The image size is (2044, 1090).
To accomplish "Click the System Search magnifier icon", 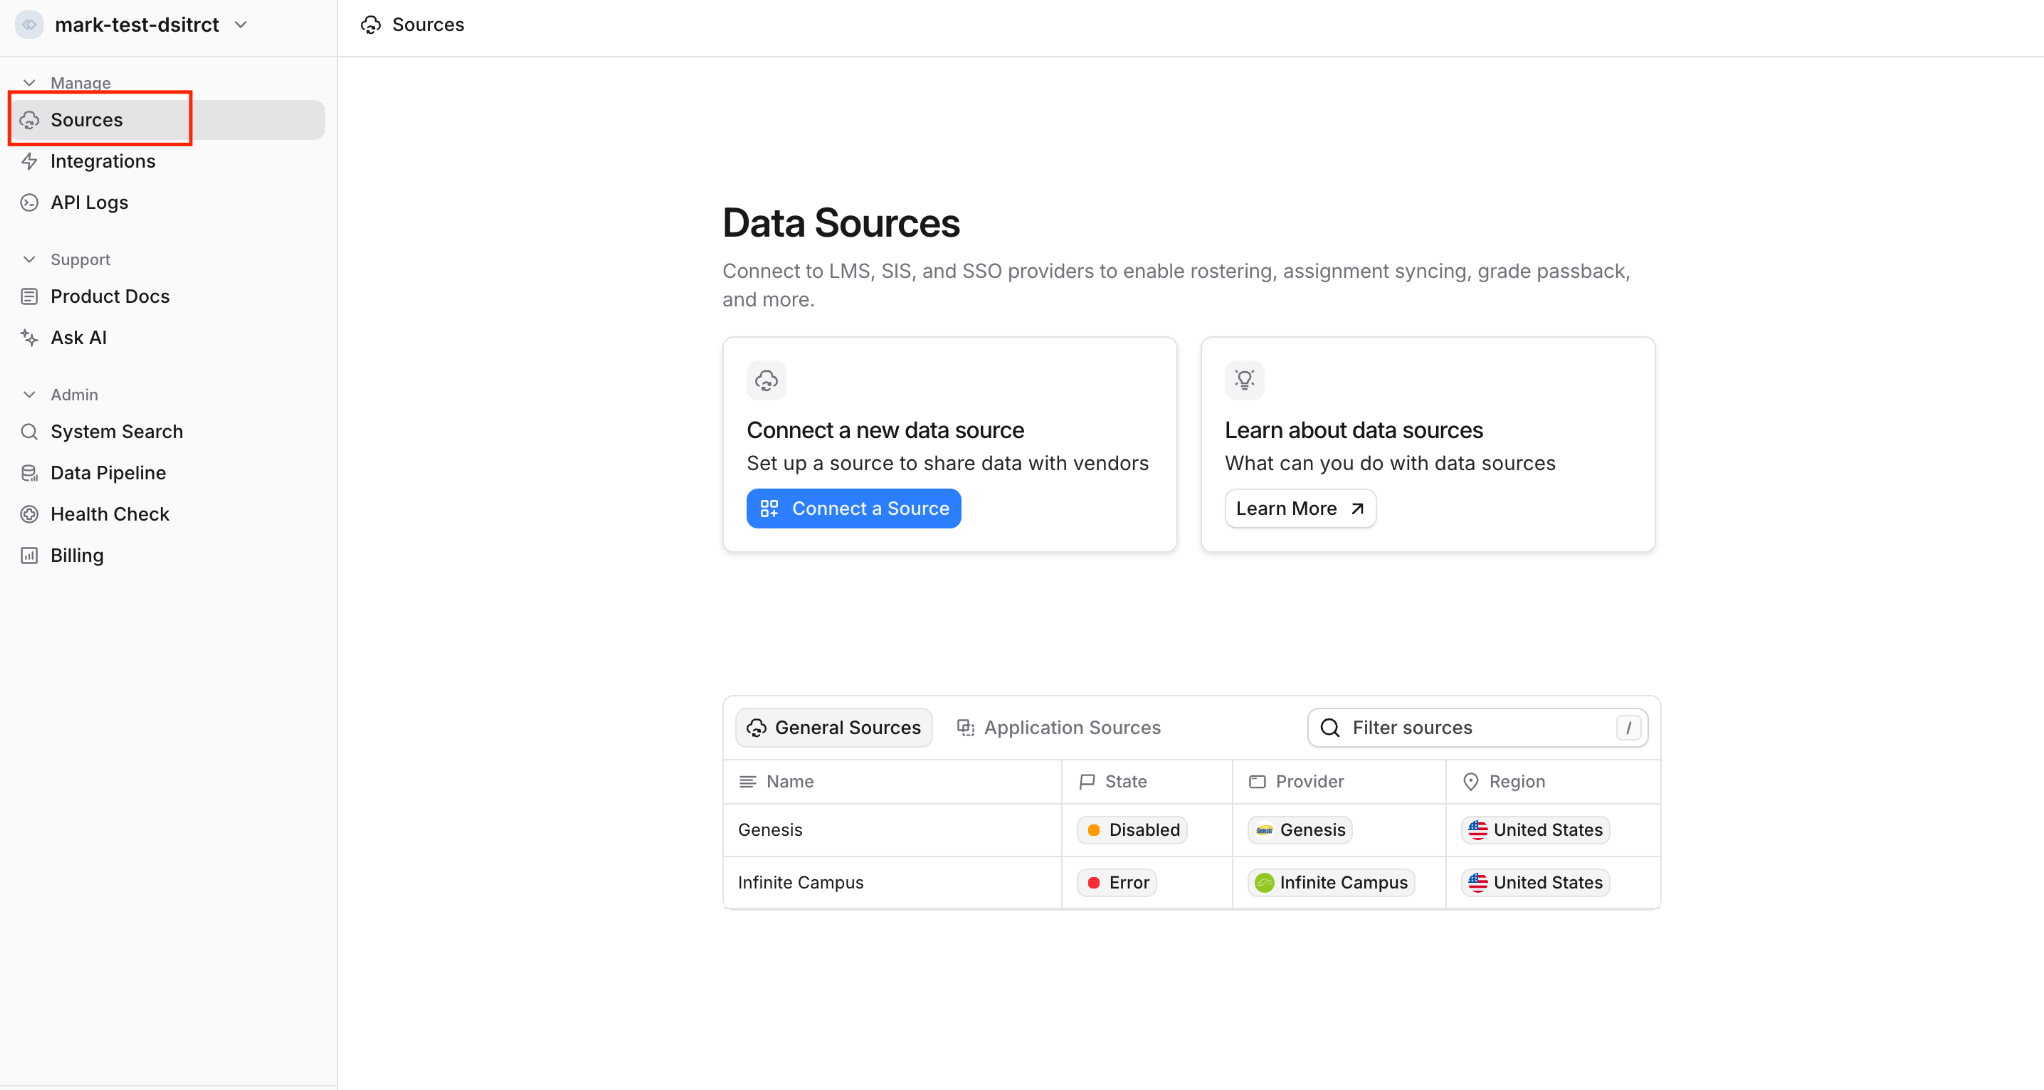I will tap(30, 432).
